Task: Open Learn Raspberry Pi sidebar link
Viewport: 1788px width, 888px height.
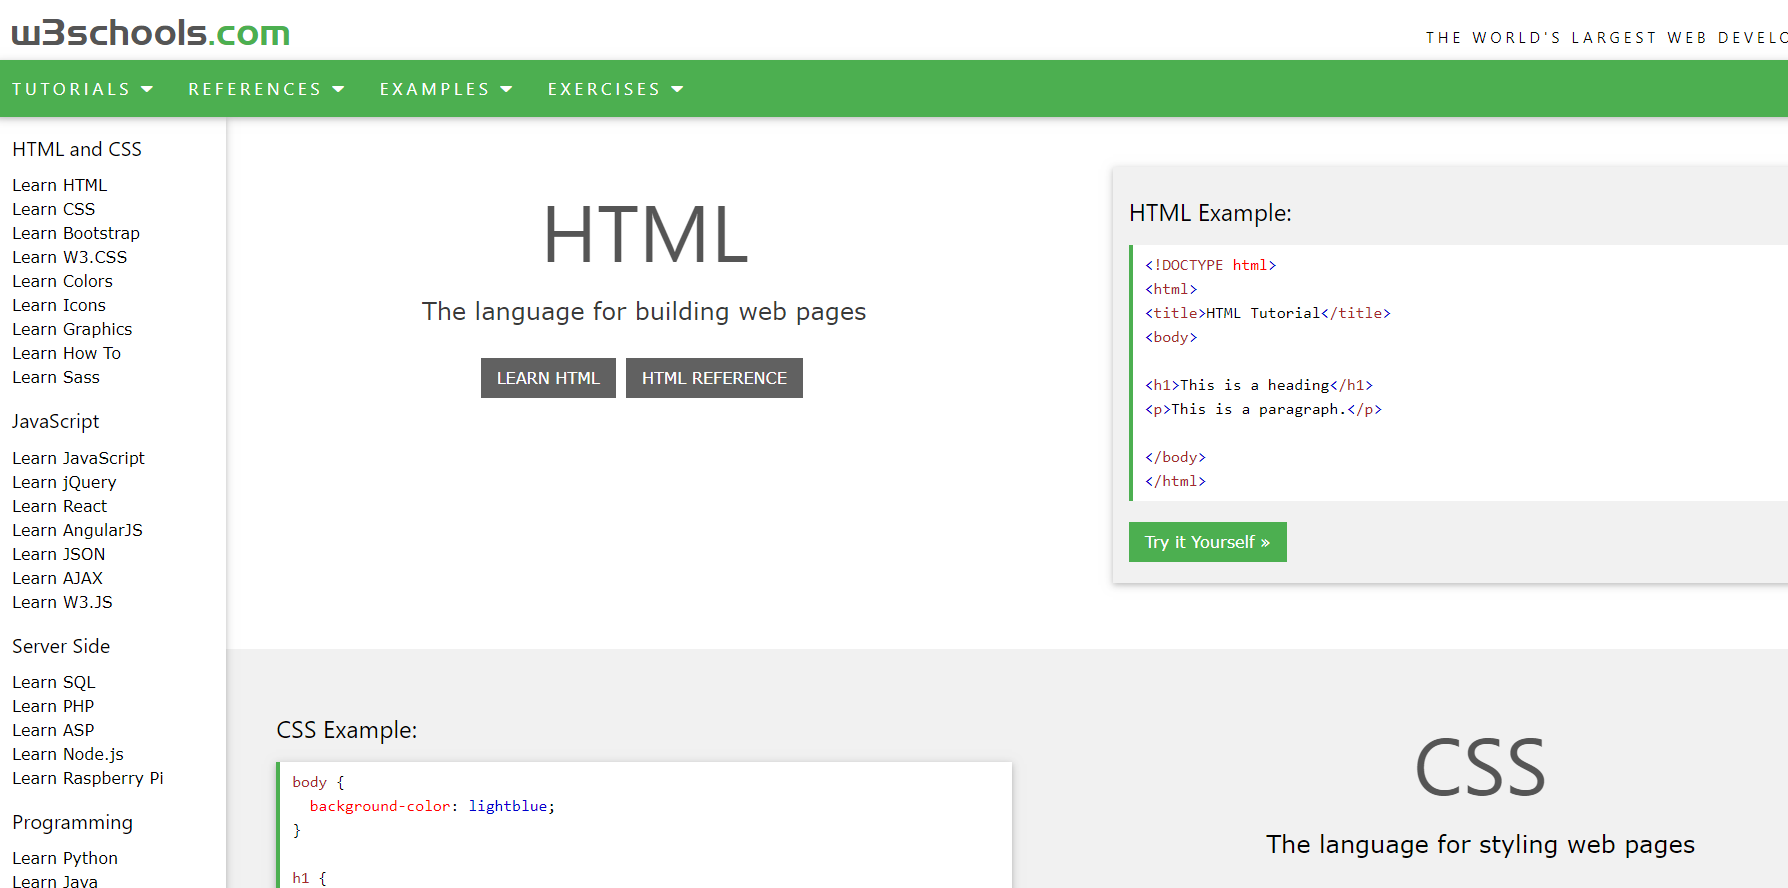Action: [88, 778]
